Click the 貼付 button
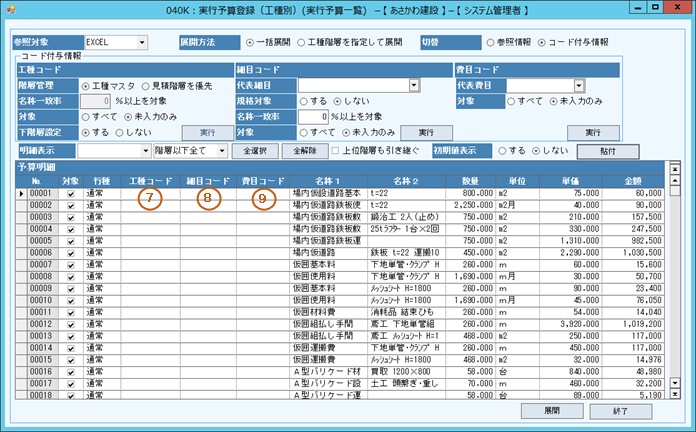The height and width of the screenshot is (432, 696). [607, 151]
